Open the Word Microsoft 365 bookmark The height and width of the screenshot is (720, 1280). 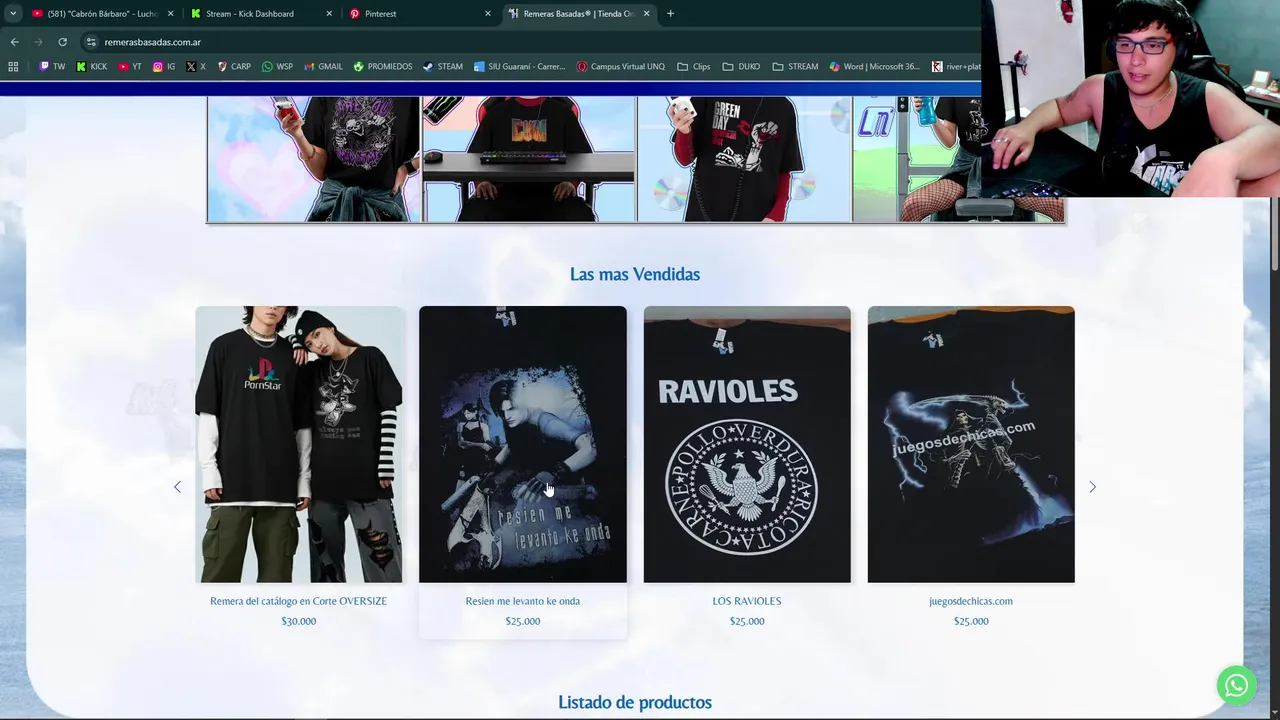[x=874, y=67]
